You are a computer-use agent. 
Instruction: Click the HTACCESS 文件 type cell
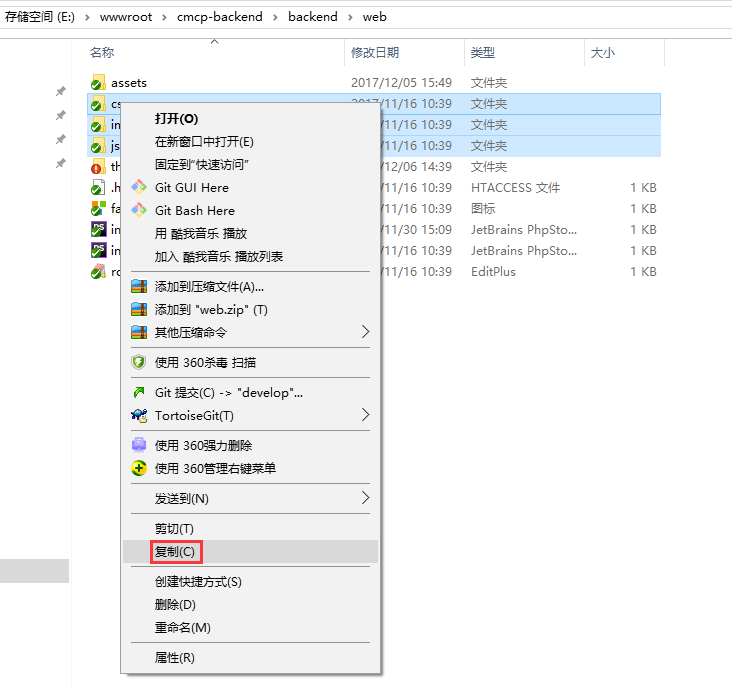(x=515, y=188)
